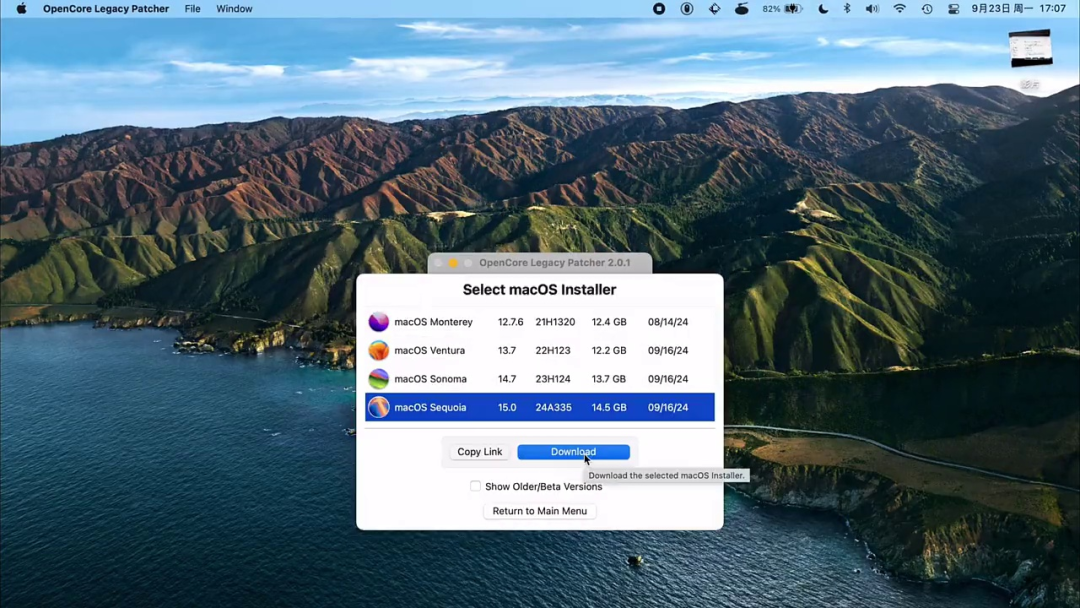Open the File menu

click(x=192, y=9)
